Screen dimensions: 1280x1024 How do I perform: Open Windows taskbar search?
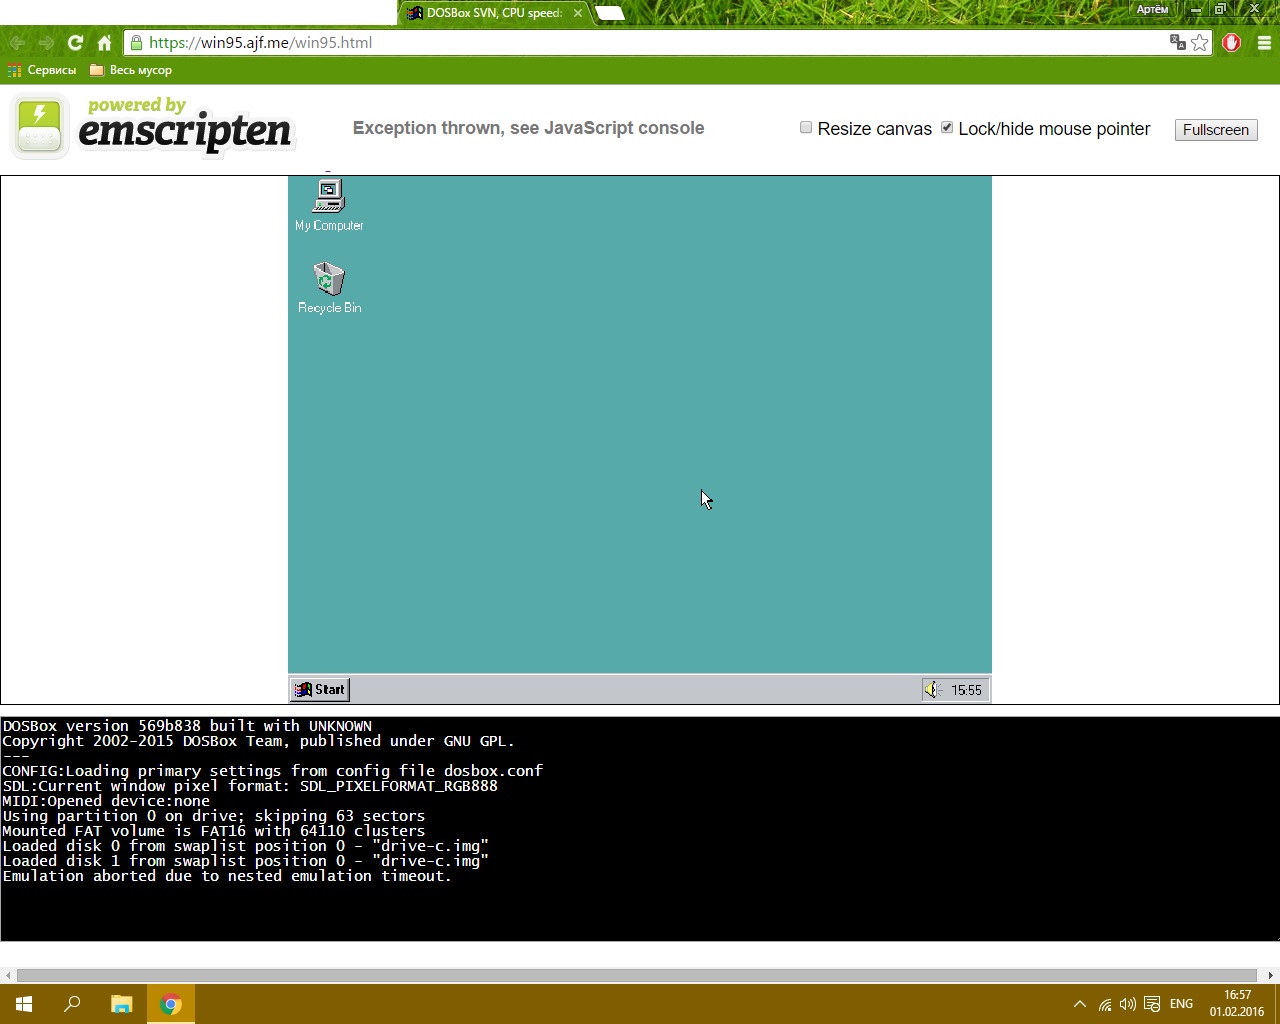click(72, 1004)
